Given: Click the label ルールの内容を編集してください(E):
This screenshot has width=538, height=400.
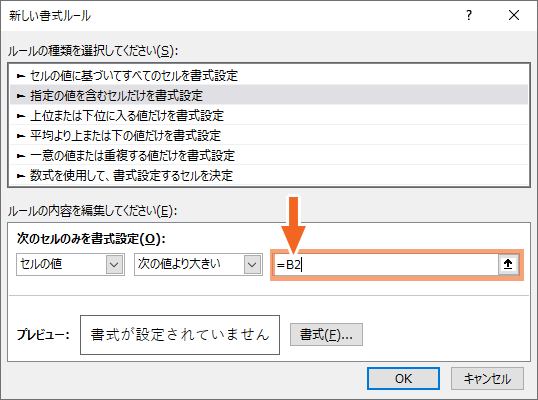Looking at the screenshot, I should (92, 211).
